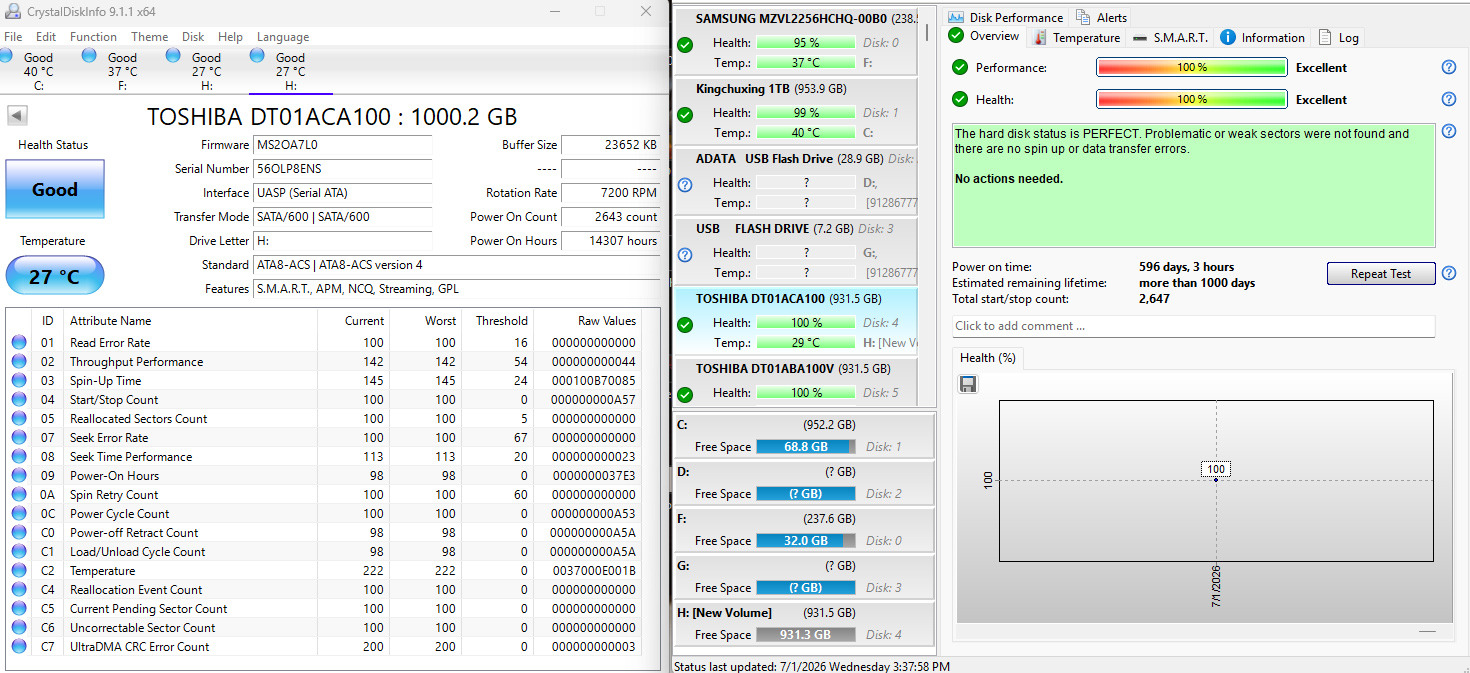Open the File menu
The height and width of the screenshot is (673, 1470).
point(13,37)
